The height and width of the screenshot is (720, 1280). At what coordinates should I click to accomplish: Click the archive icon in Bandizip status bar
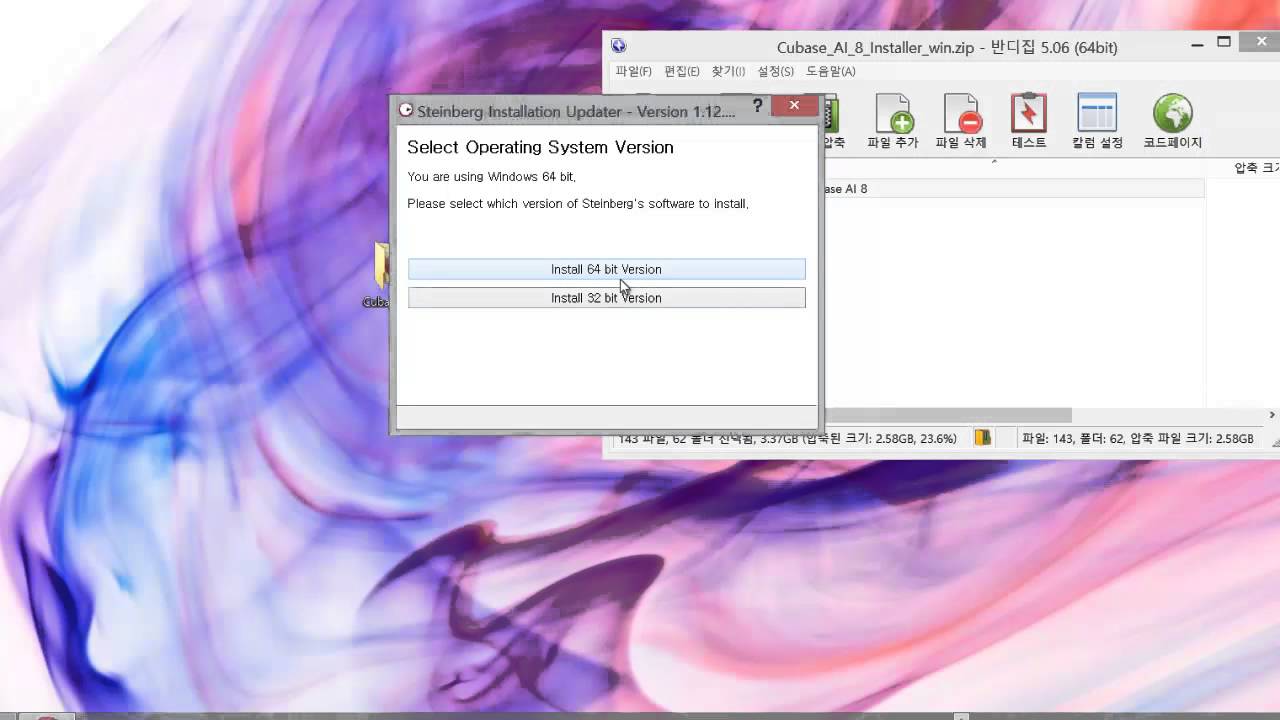pyautogui.click(x=983, y=438)
